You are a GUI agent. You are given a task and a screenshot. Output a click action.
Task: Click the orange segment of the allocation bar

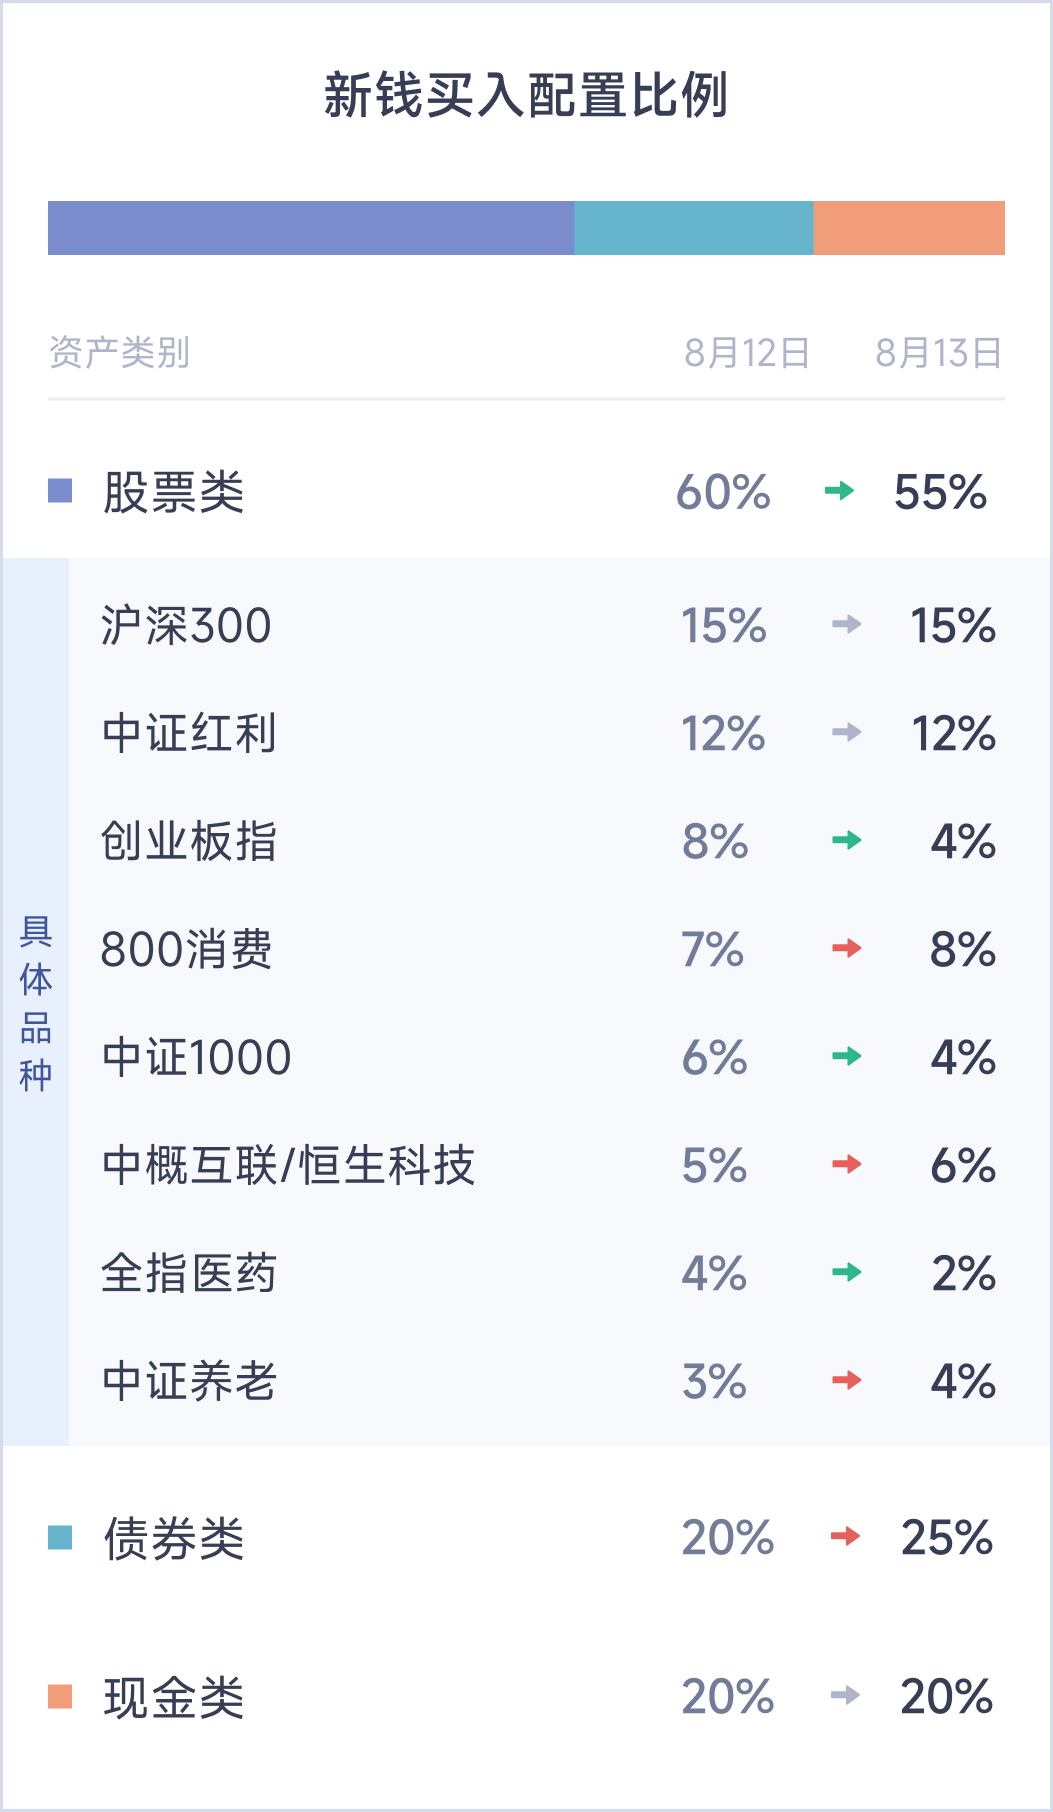click(x=908, y=228)
